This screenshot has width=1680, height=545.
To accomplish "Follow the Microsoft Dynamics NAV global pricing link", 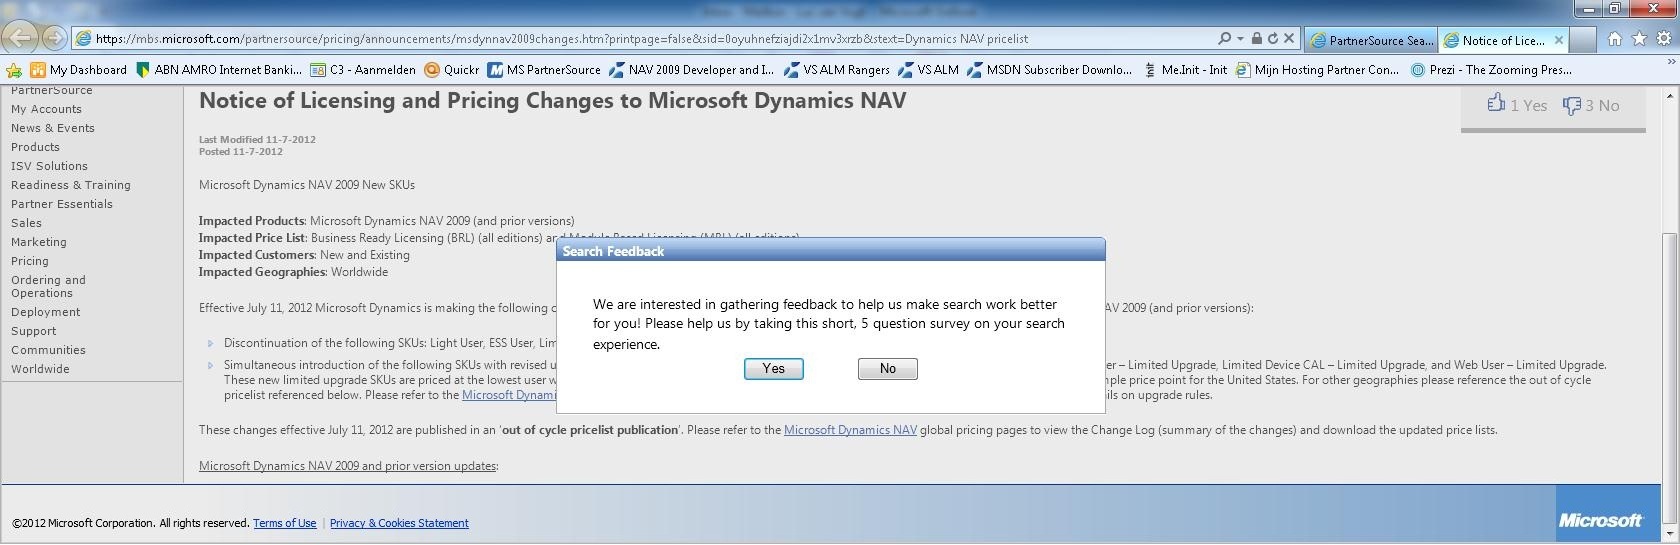I will (850, 430).
